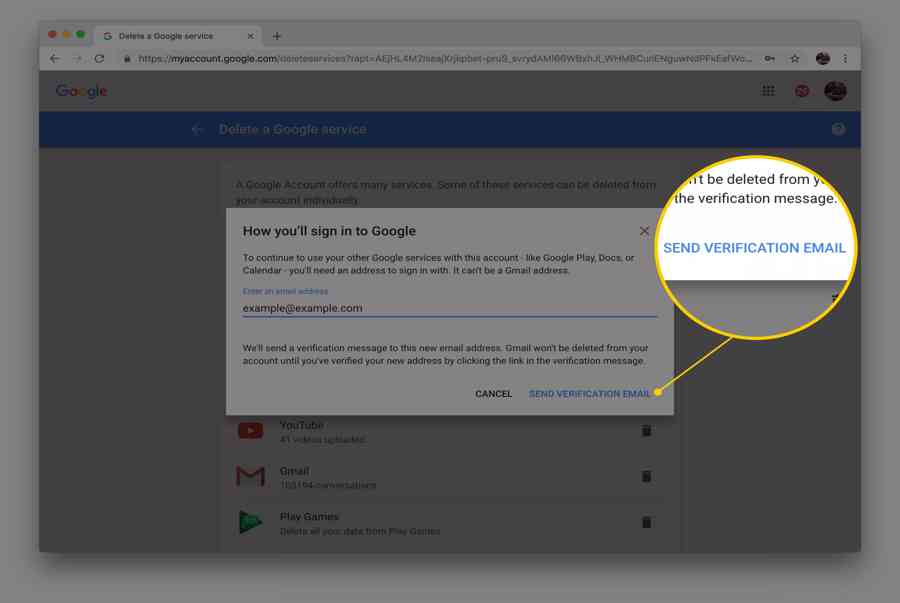Focus the email address input field
The image size is (900, 603).
click(x=449, y=308)
